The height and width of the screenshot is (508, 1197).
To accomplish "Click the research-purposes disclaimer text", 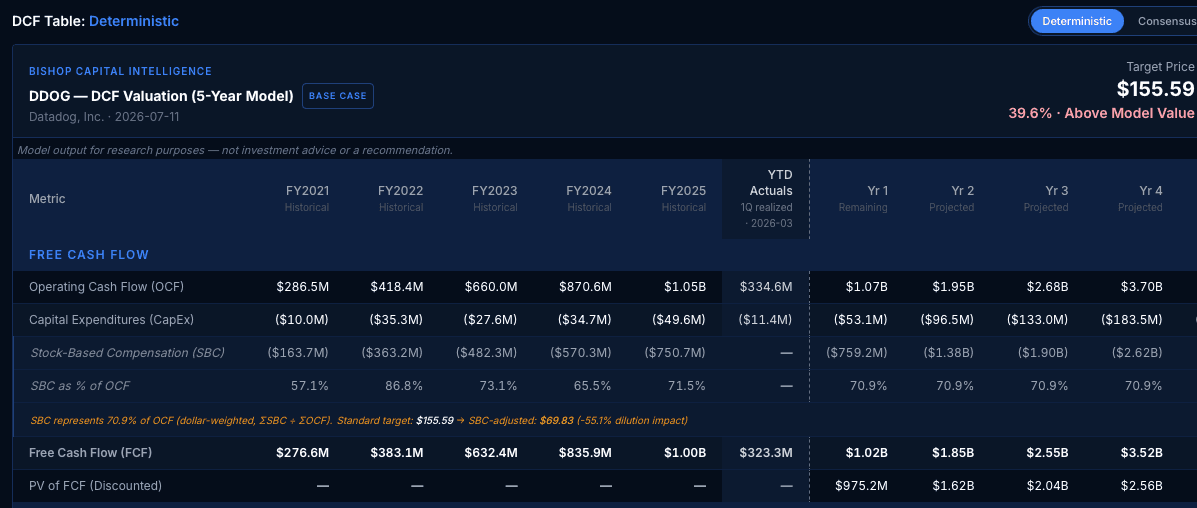I will click(x=235, y=150).
